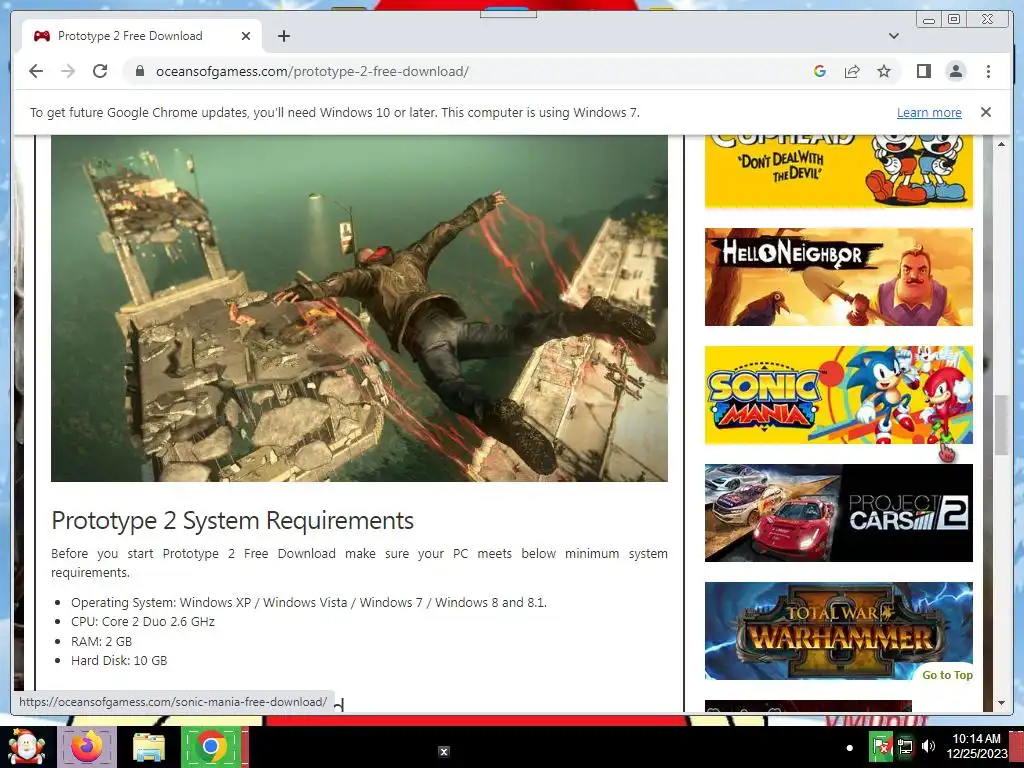The width and height of the screenshot is (1024, 768).
Task: Click the Operating System requirement line
Action: (x=309, y=602)
